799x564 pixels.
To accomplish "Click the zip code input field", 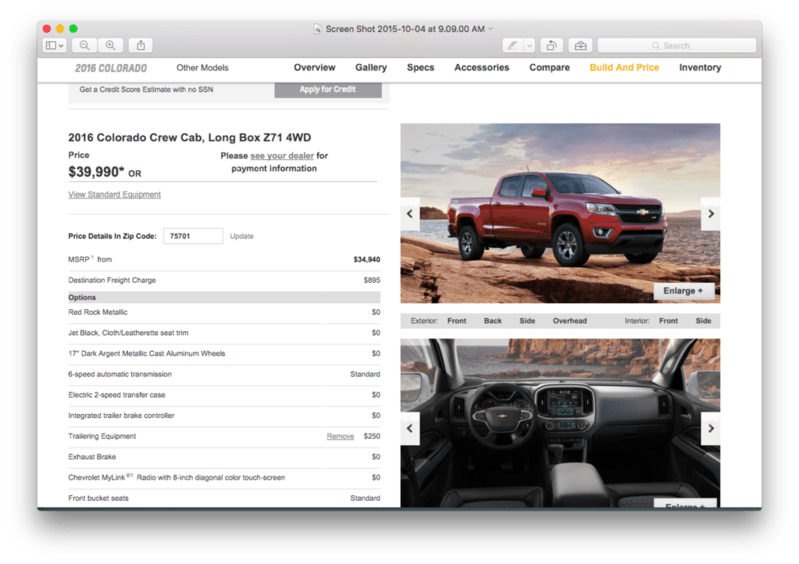I will (x=193, y=236).
